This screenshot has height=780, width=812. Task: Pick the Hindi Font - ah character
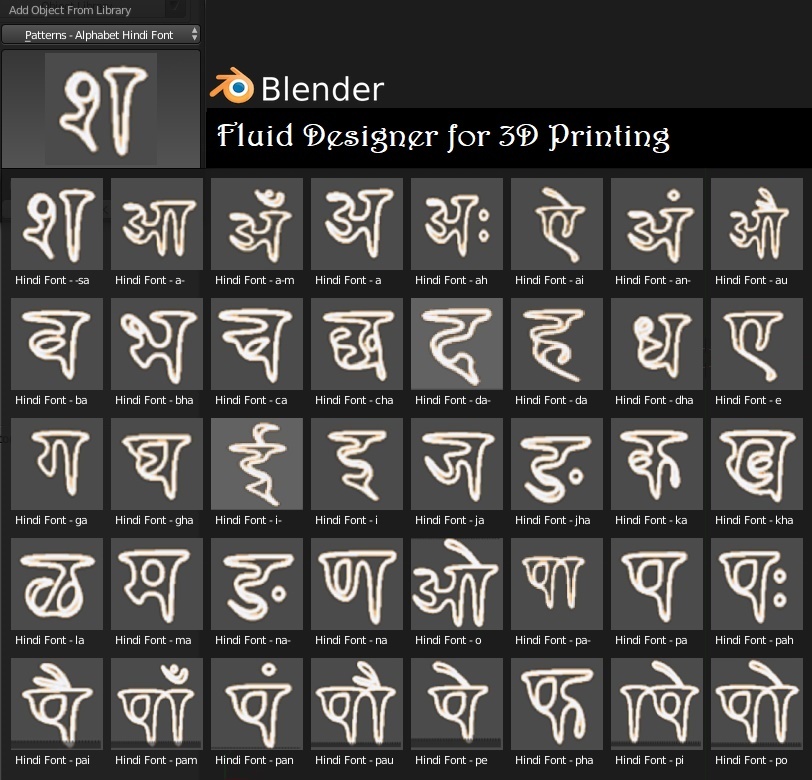coord(457,224)
